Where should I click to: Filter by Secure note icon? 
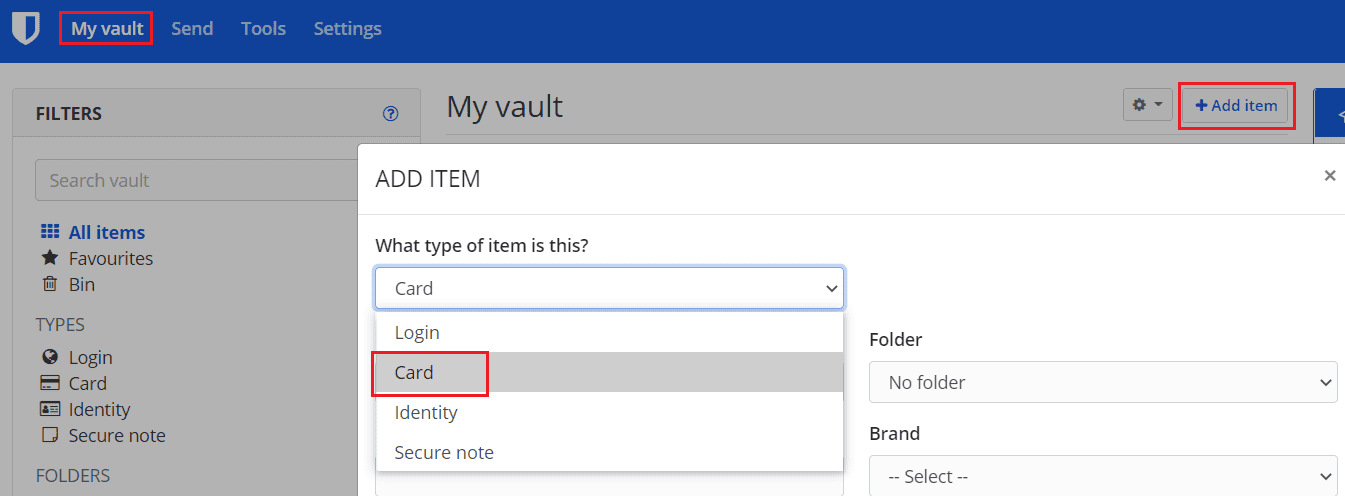click(50, 435)
